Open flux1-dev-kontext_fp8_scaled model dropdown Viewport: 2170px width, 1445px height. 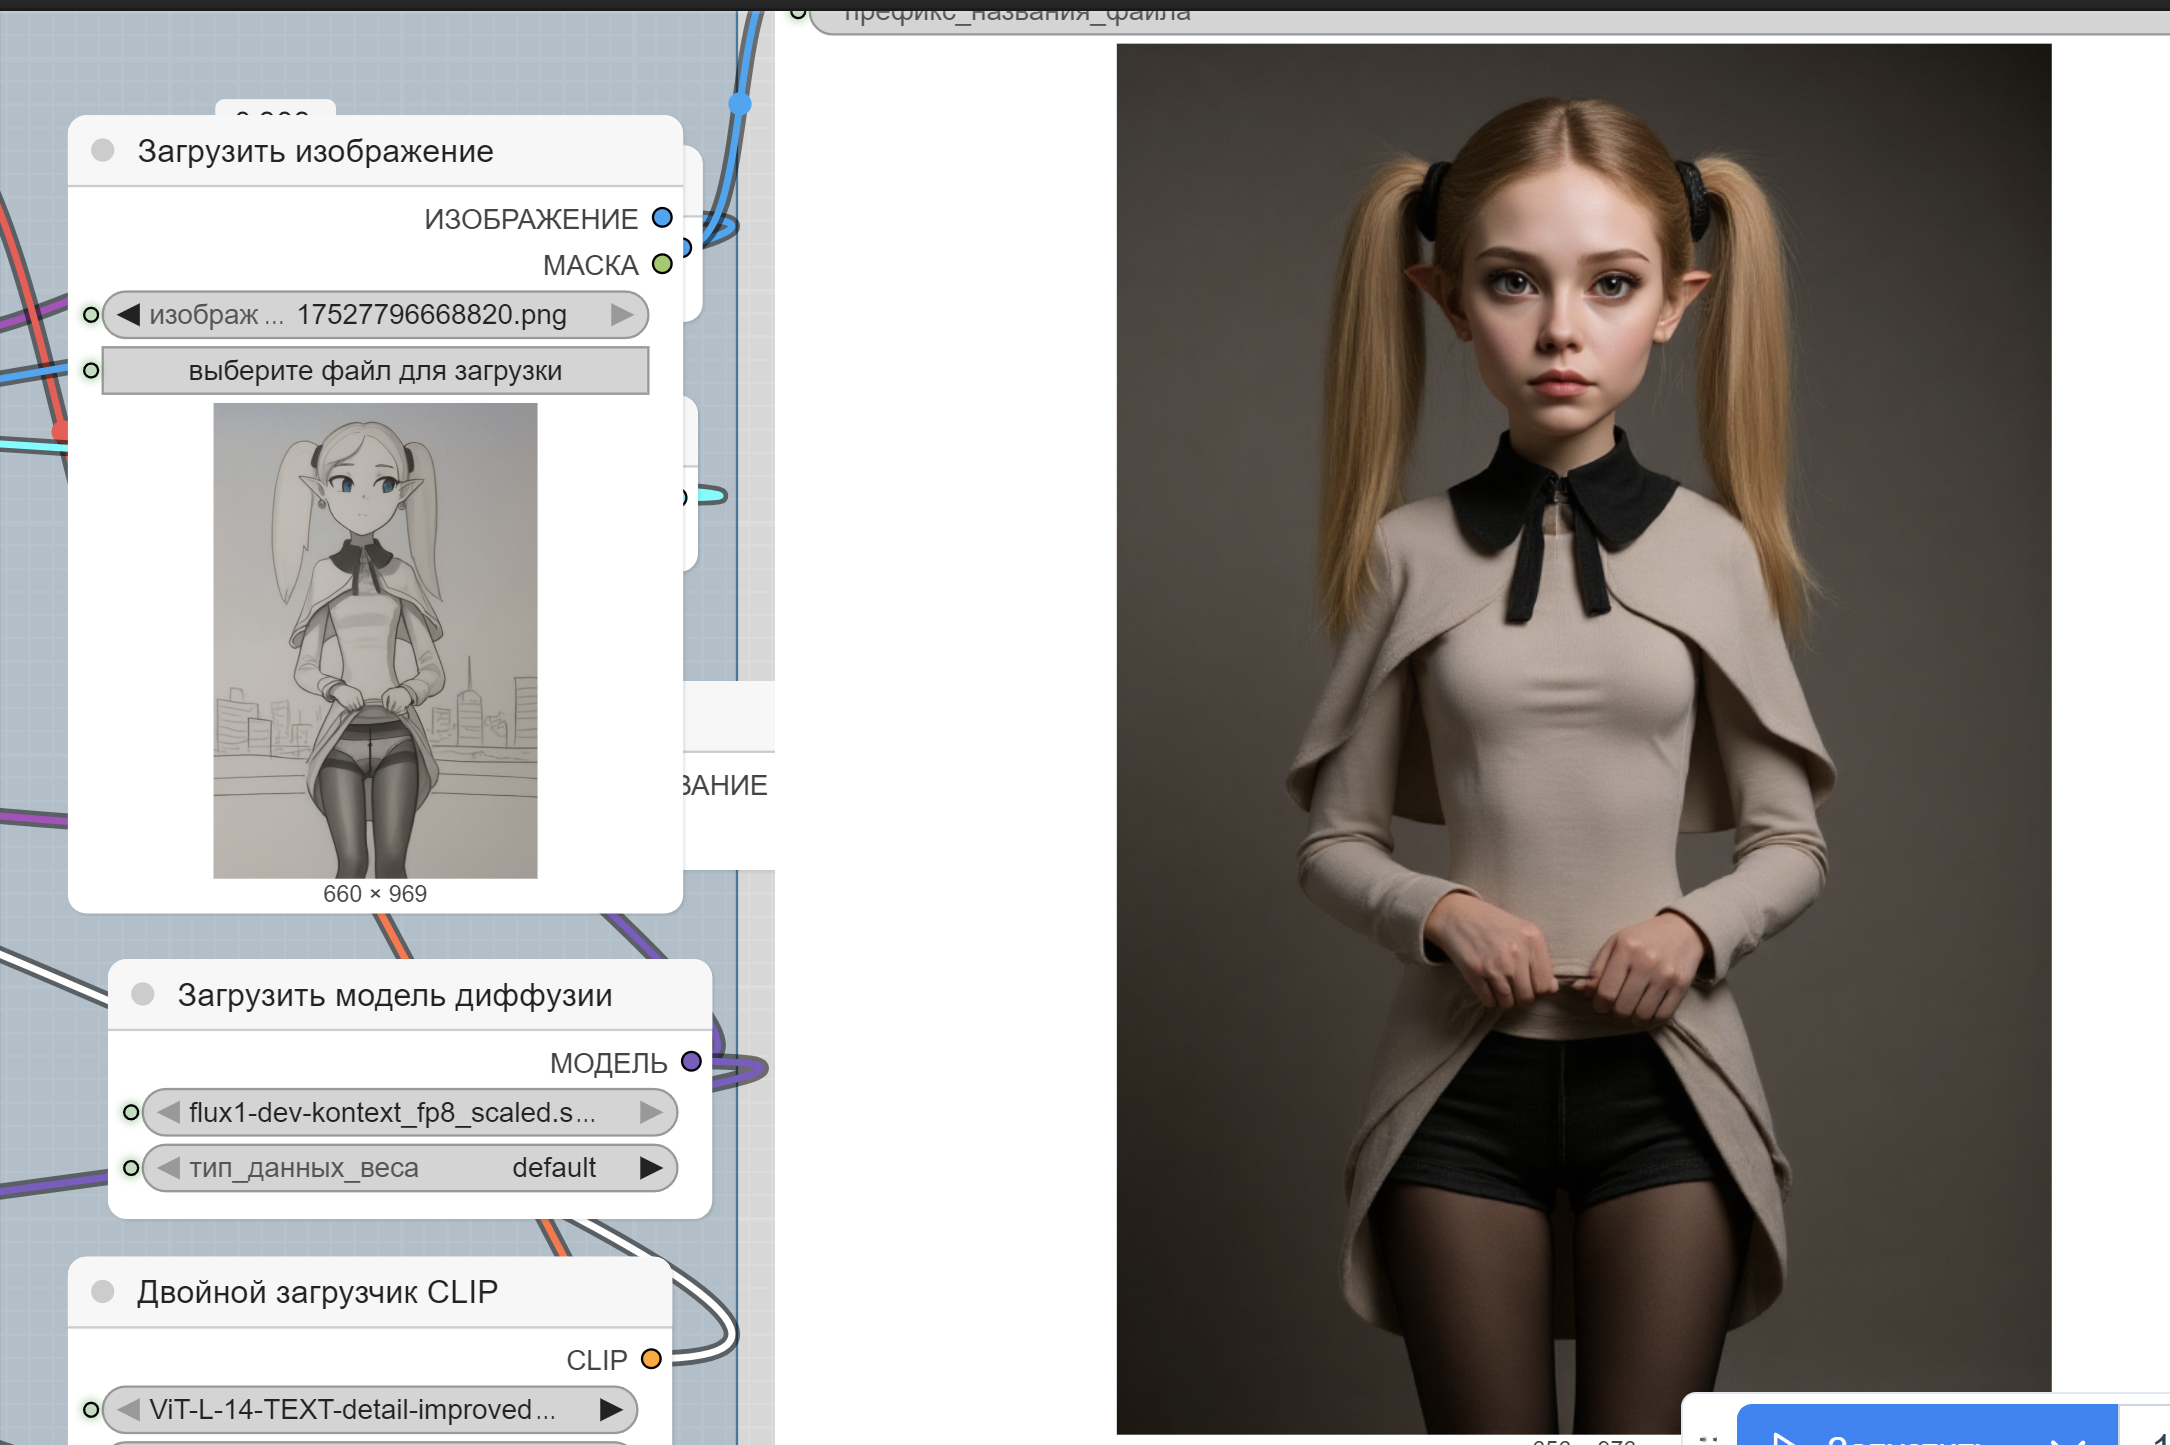(410, 1112)
